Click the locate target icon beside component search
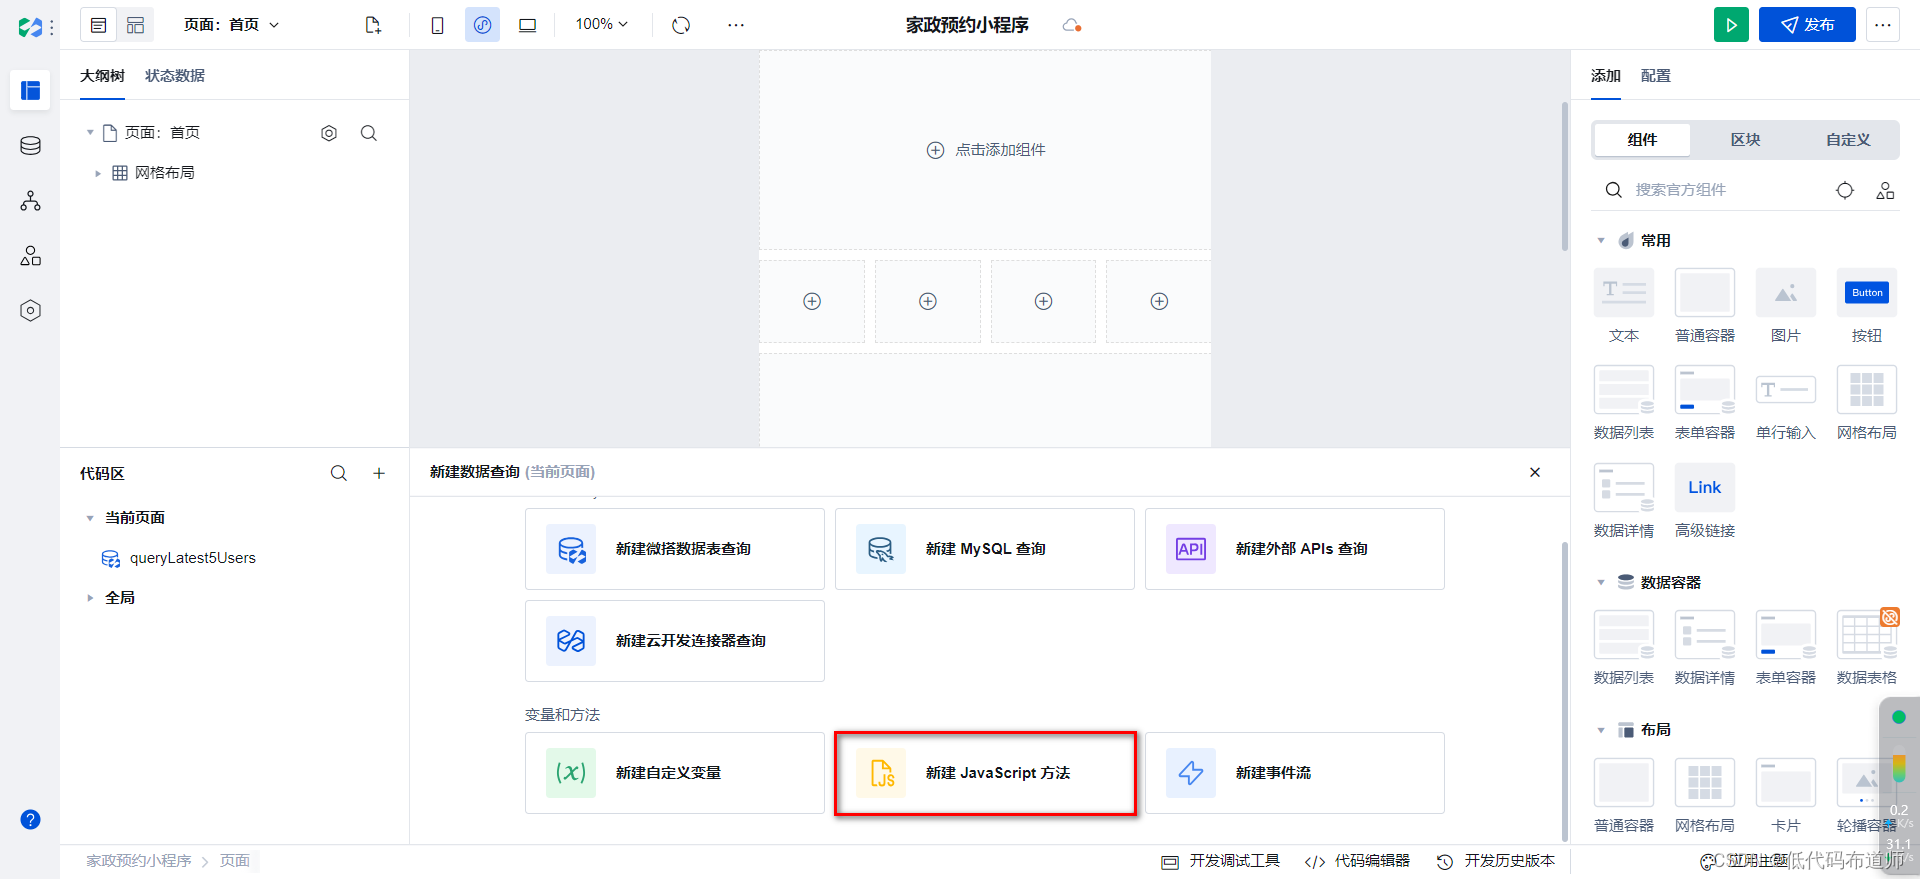The height and width of the screenshot is (879, 1920). click(x=1845, y=190)
